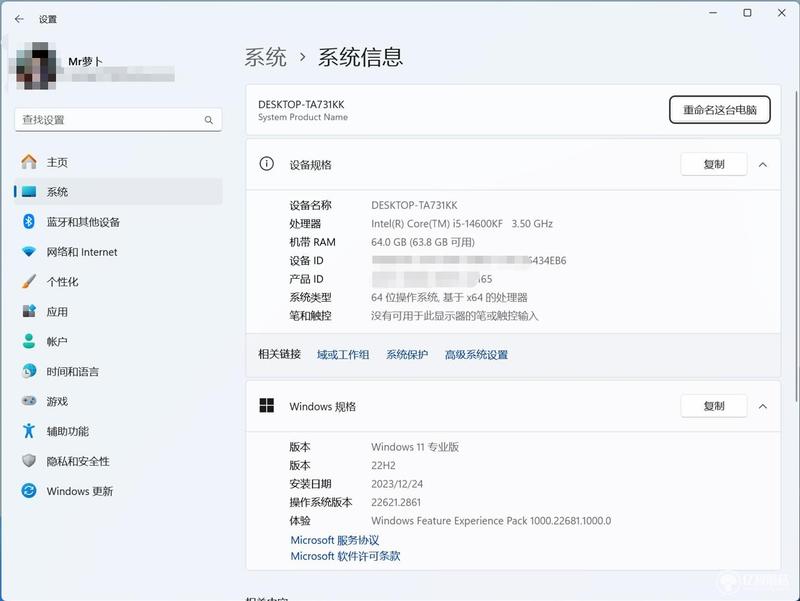Click RAM value 64.0 GB
The width and height of the screenshot is (800, 601).
coord(423,242)
